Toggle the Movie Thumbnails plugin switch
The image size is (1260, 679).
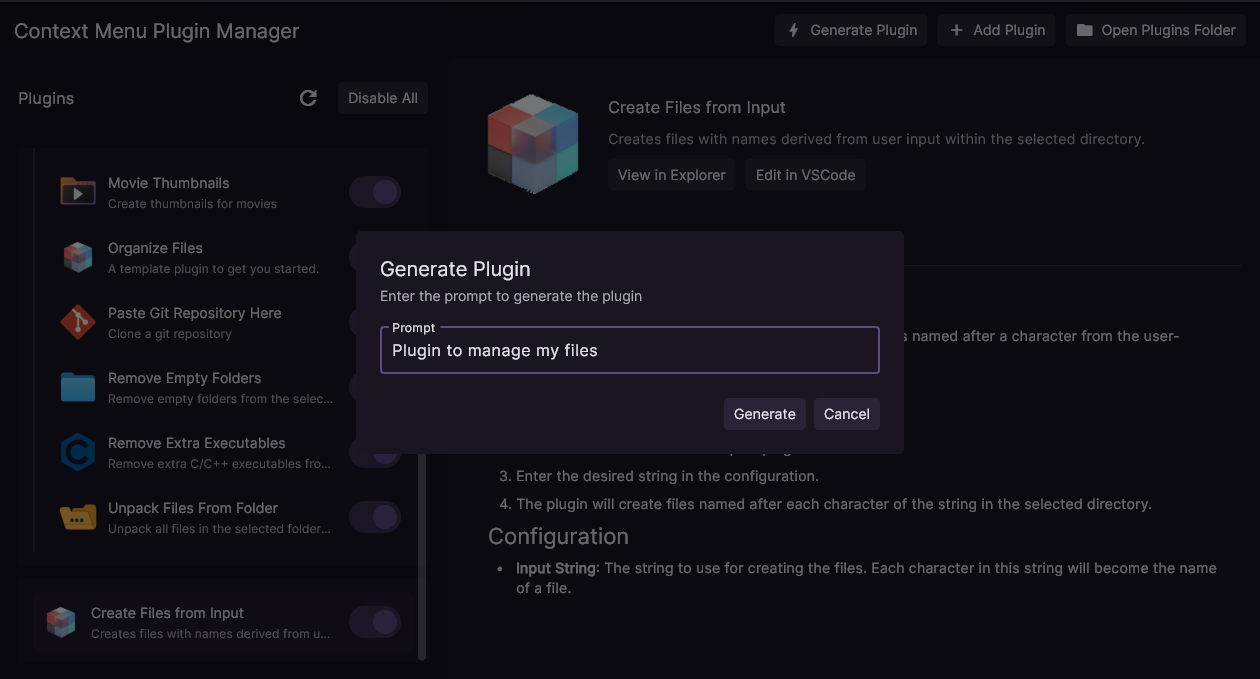(x=375, y=192)
